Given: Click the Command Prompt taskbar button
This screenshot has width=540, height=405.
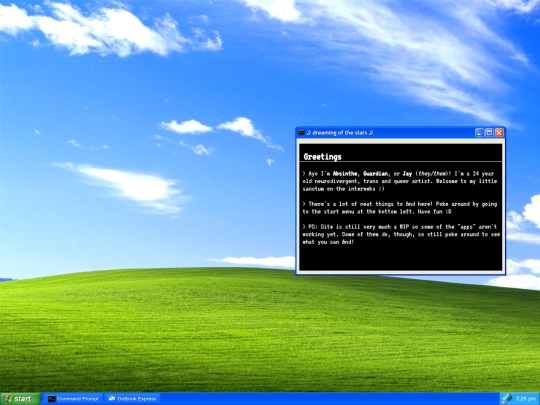Looking at the screenshot, I should [x=73, y=399].
